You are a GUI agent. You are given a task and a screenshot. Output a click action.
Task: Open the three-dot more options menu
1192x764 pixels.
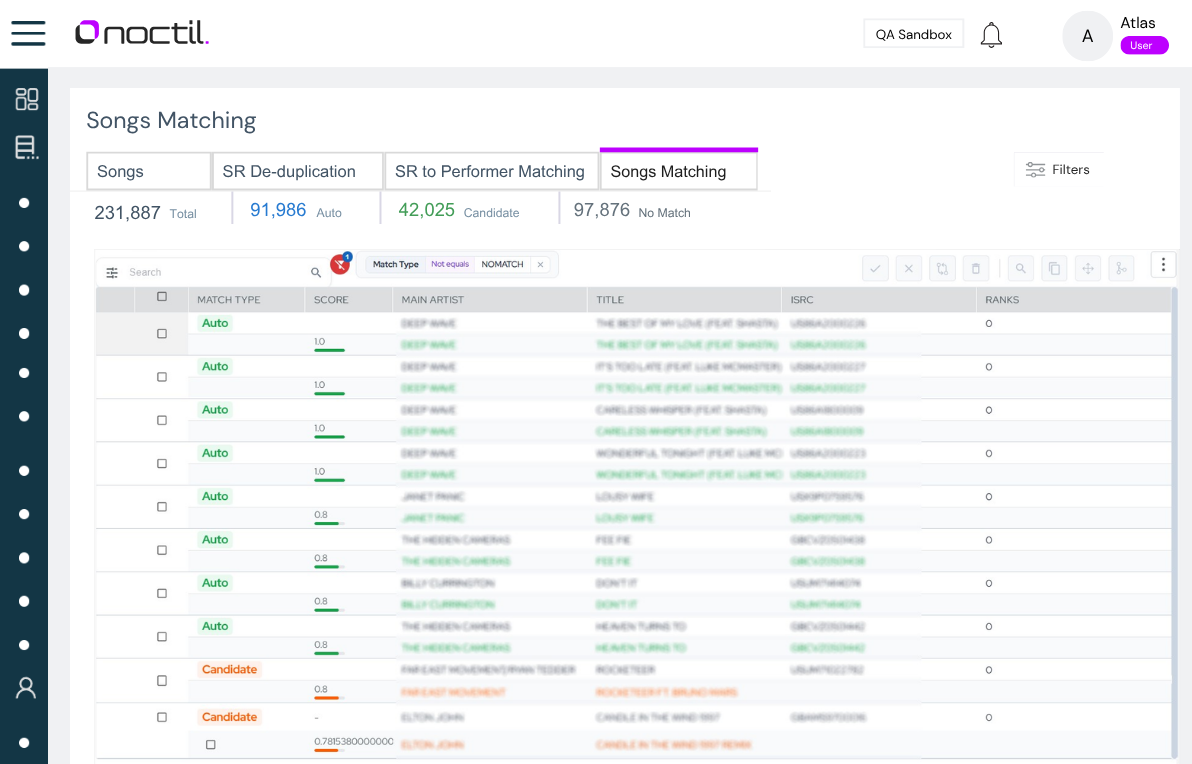coord(1162,265)
